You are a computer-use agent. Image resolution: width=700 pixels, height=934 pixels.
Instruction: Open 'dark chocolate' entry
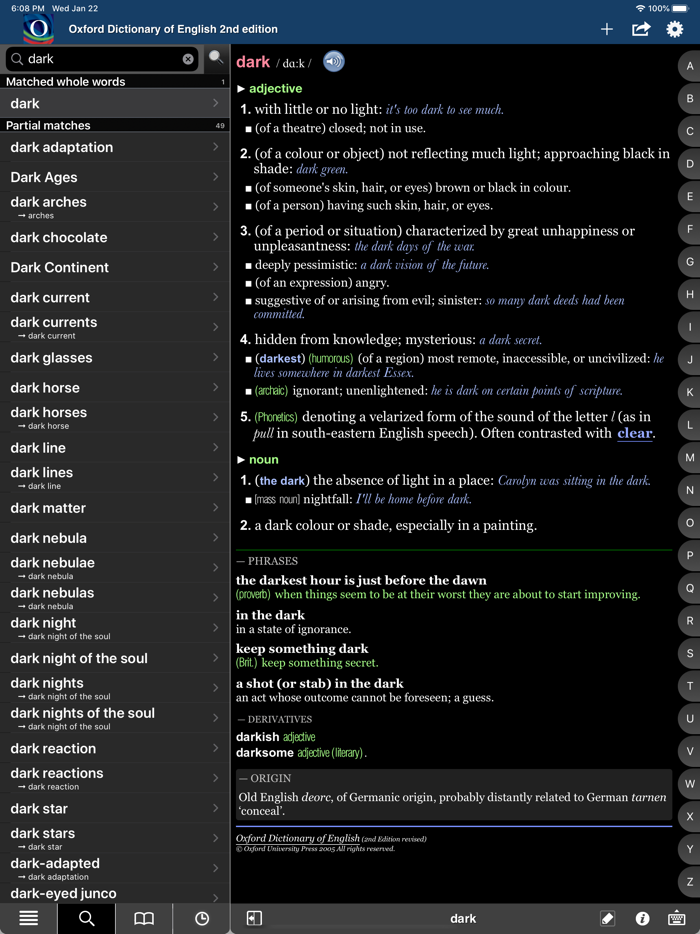coord(114,237)
